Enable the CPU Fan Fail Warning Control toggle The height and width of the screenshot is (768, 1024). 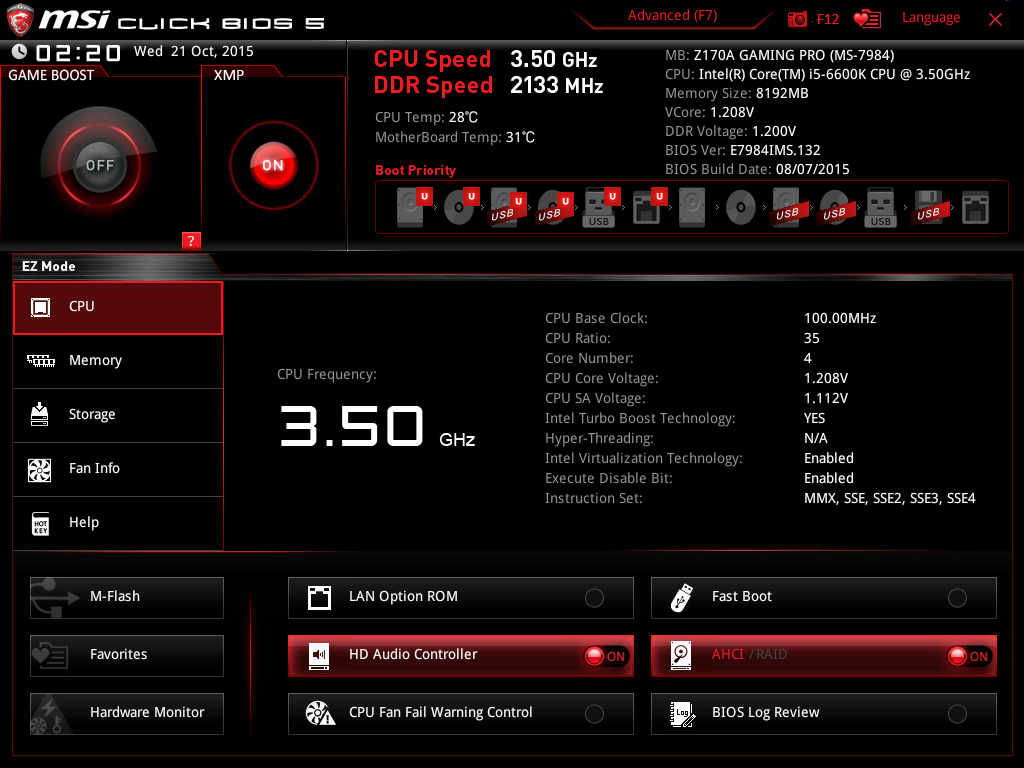pos(594,714)
